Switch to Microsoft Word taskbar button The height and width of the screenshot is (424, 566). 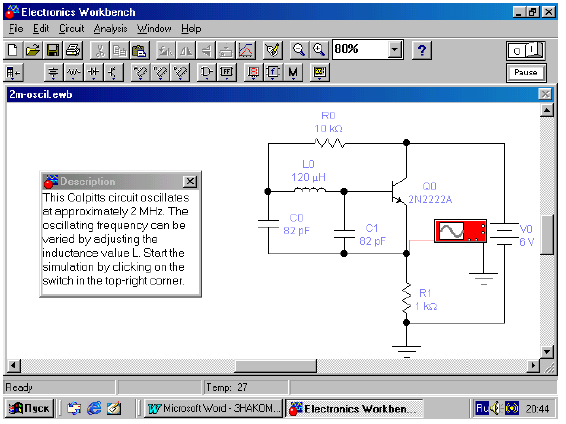click(213, 408)
